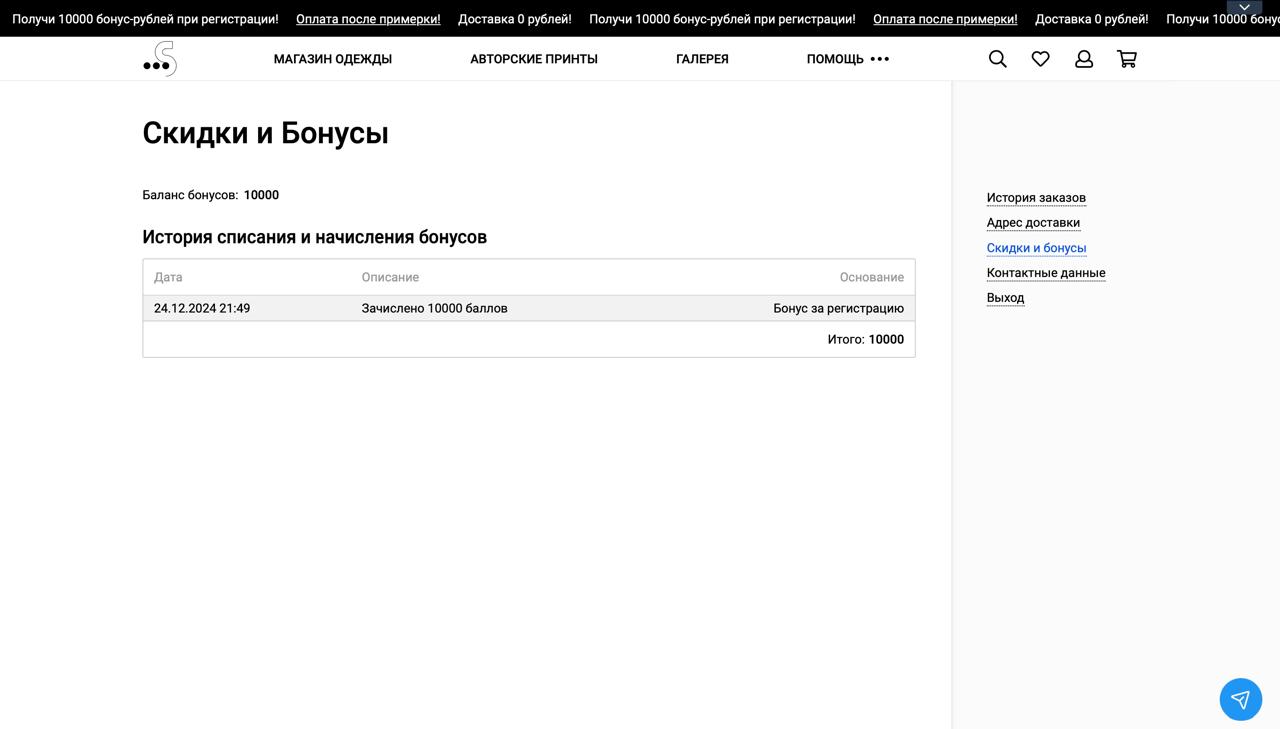Image resolution: width=1280 pixels, height=729 pixels.
Task: Open the Telegram chat button
Action: (x=1241, y=699)
